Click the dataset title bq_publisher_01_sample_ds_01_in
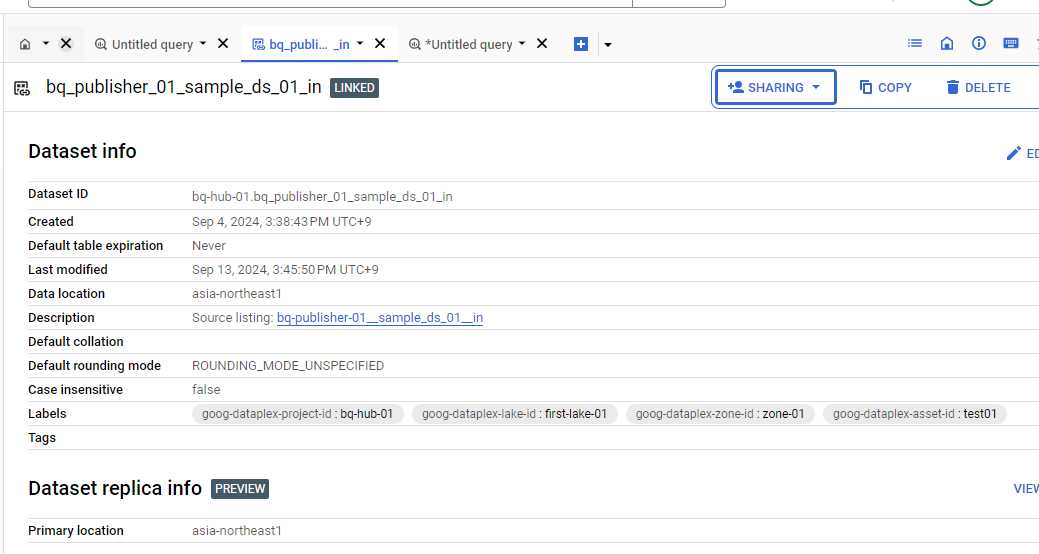Image resolution: width=1039 pixels, height=554 pixels. point(184,87)
